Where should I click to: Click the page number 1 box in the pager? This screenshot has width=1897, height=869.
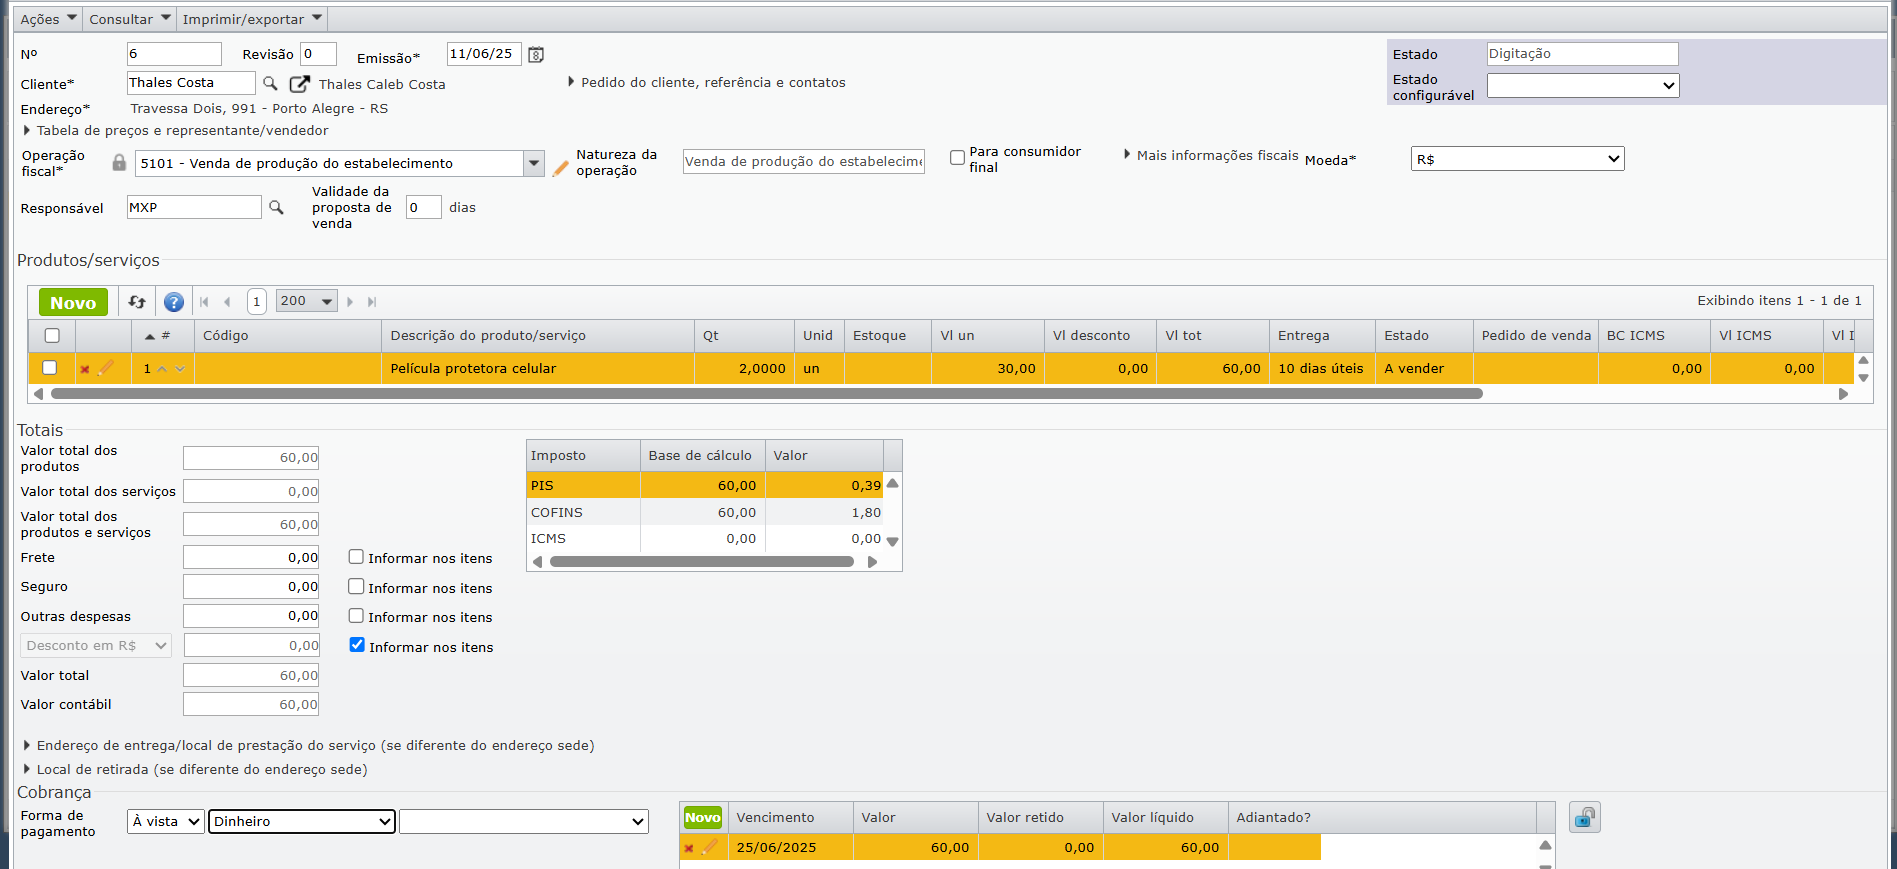tap(257, 302)
